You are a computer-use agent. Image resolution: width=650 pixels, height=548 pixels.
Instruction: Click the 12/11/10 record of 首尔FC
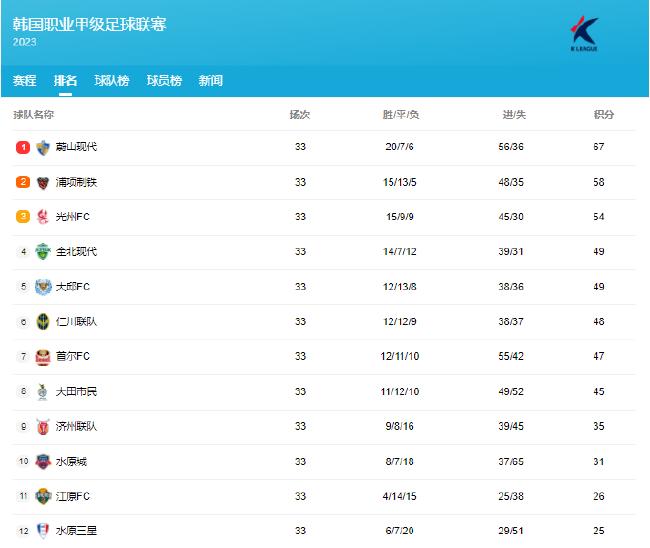[400, 356]
